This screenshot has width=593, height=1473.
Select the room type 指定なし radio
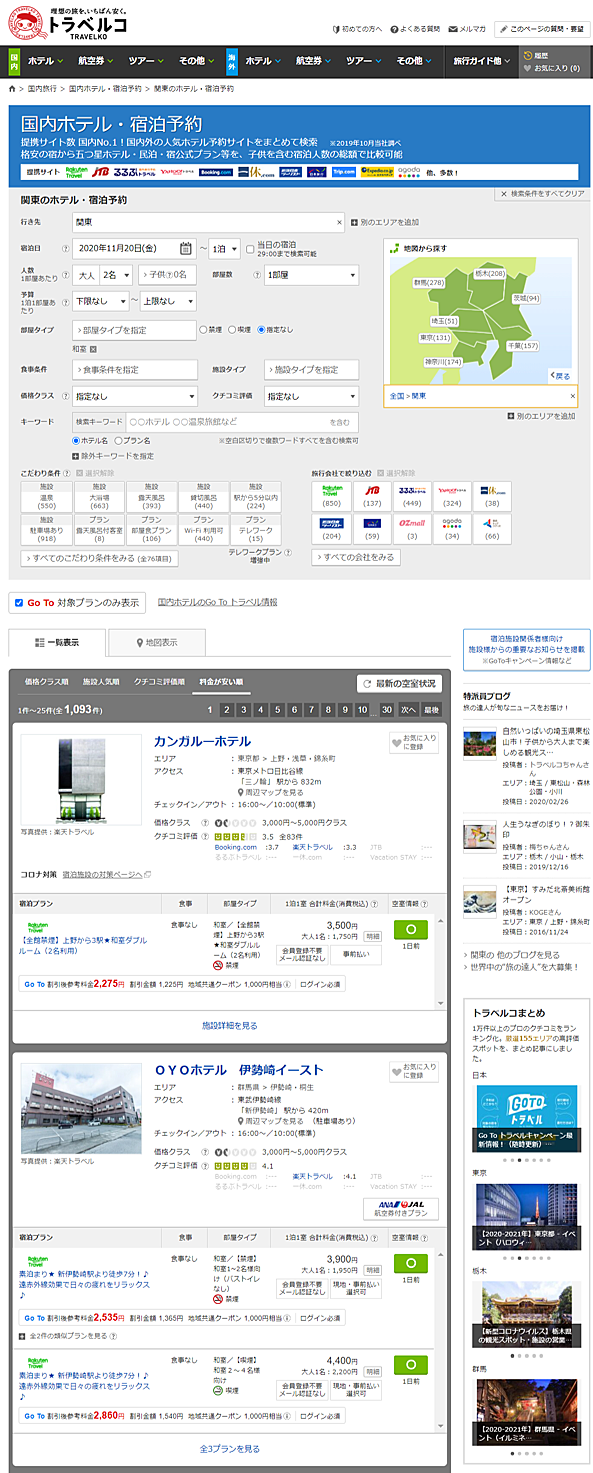pos(261,329)
